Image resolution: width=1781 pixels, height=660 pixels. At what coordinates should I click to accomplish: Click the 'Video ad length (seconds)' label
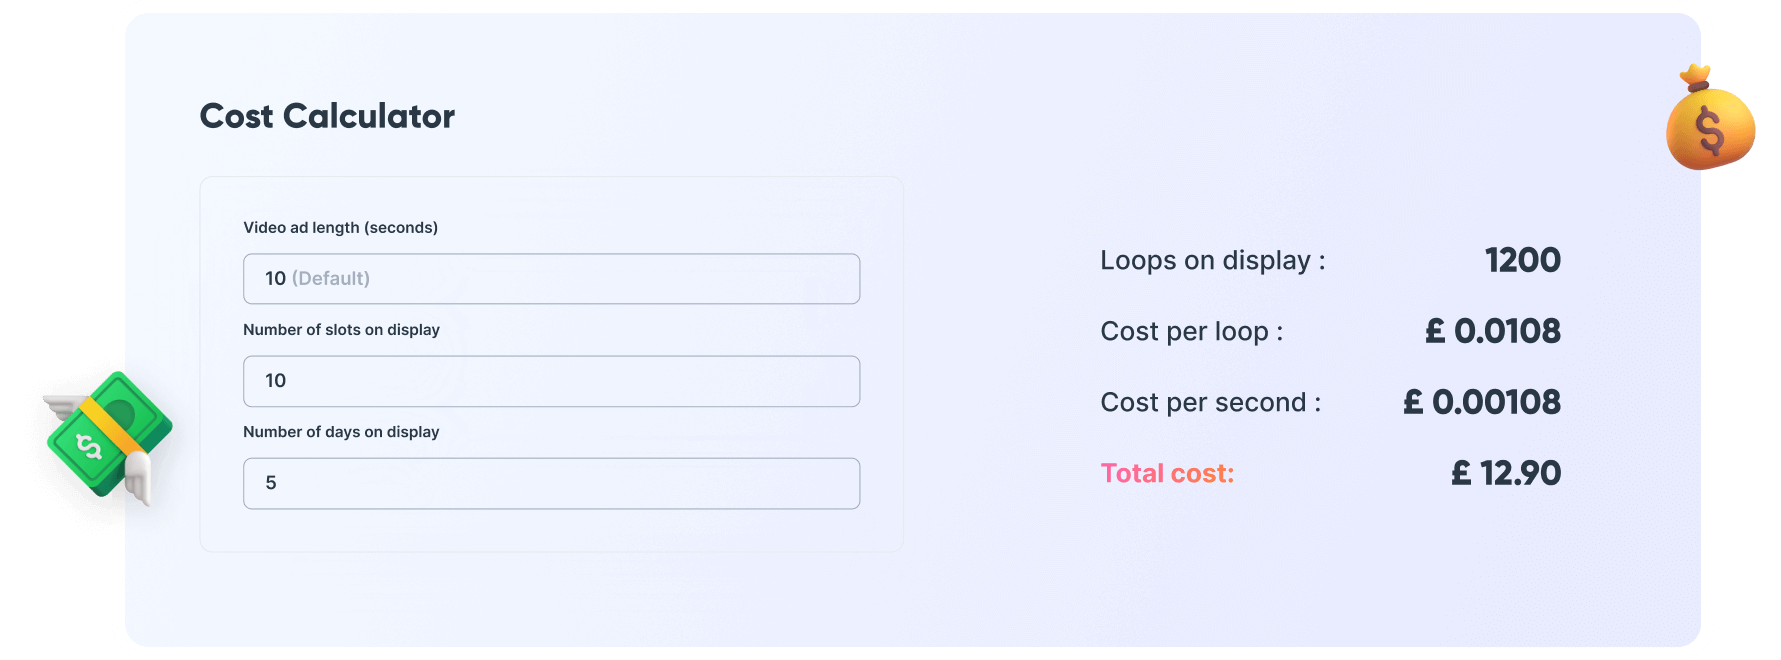(340, 228)
